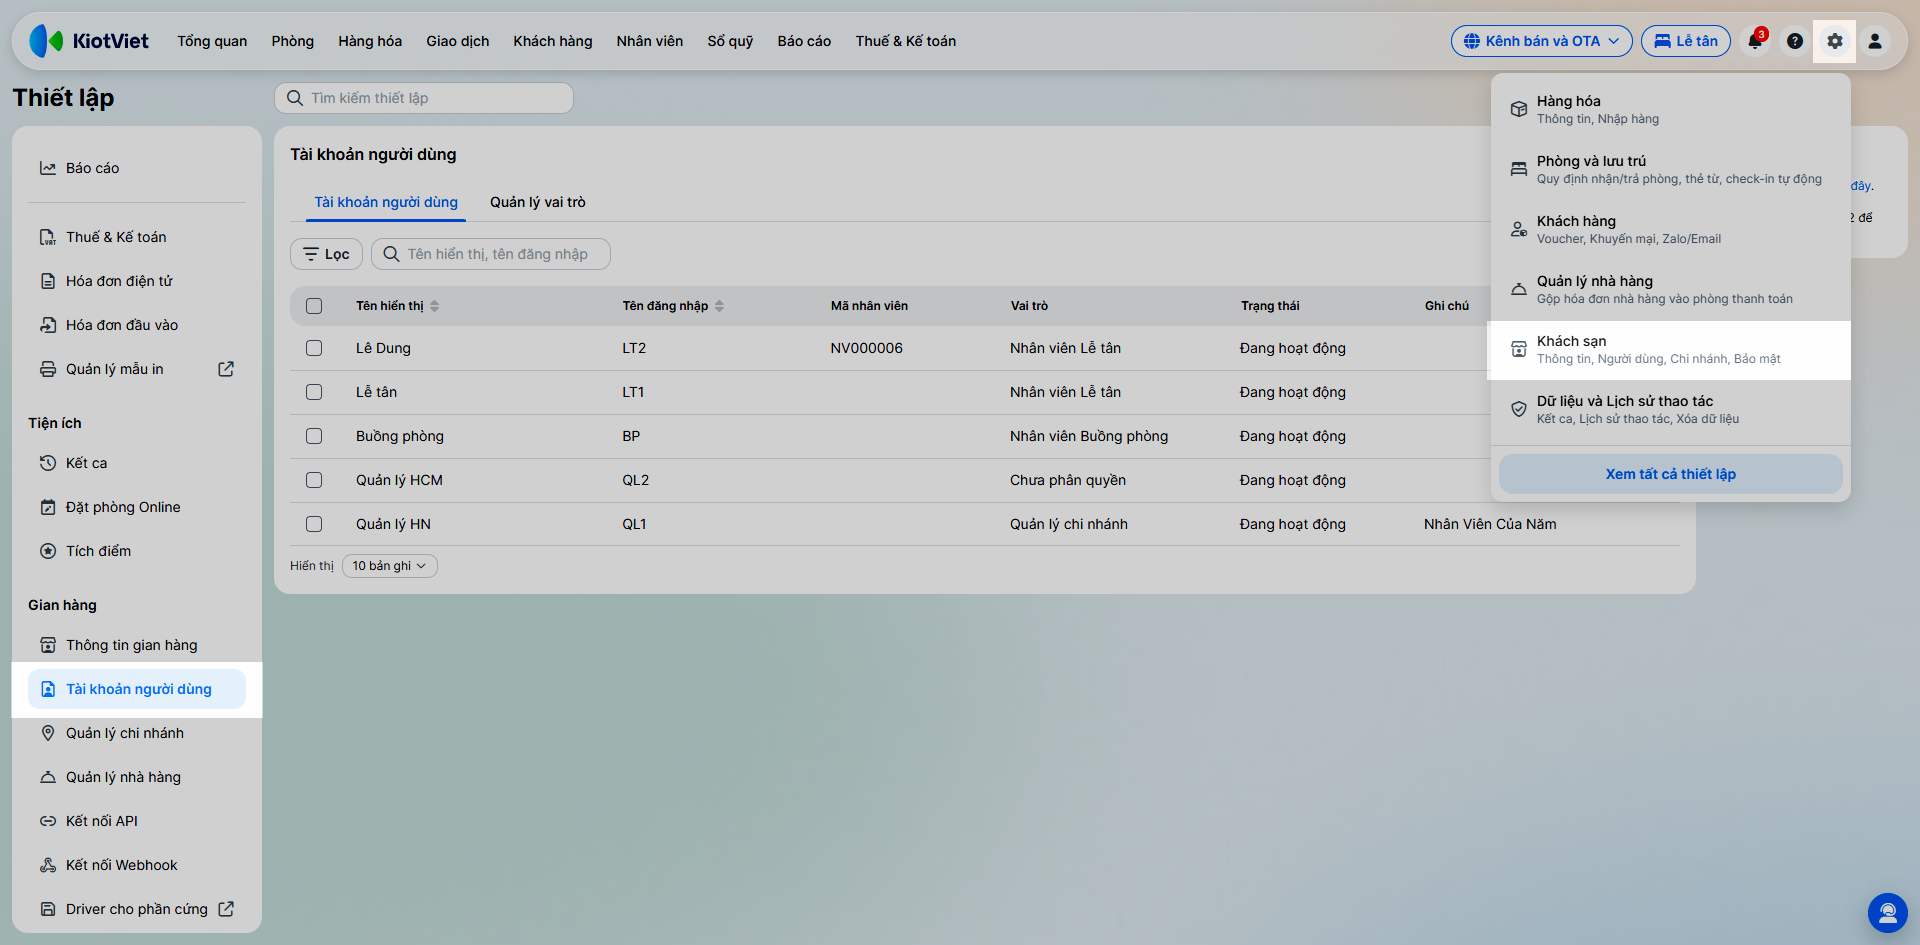The height and width of the screenshot is (945, 1920).
Task: Open Giao dịch top menu
Action: [x=458, y=41]
